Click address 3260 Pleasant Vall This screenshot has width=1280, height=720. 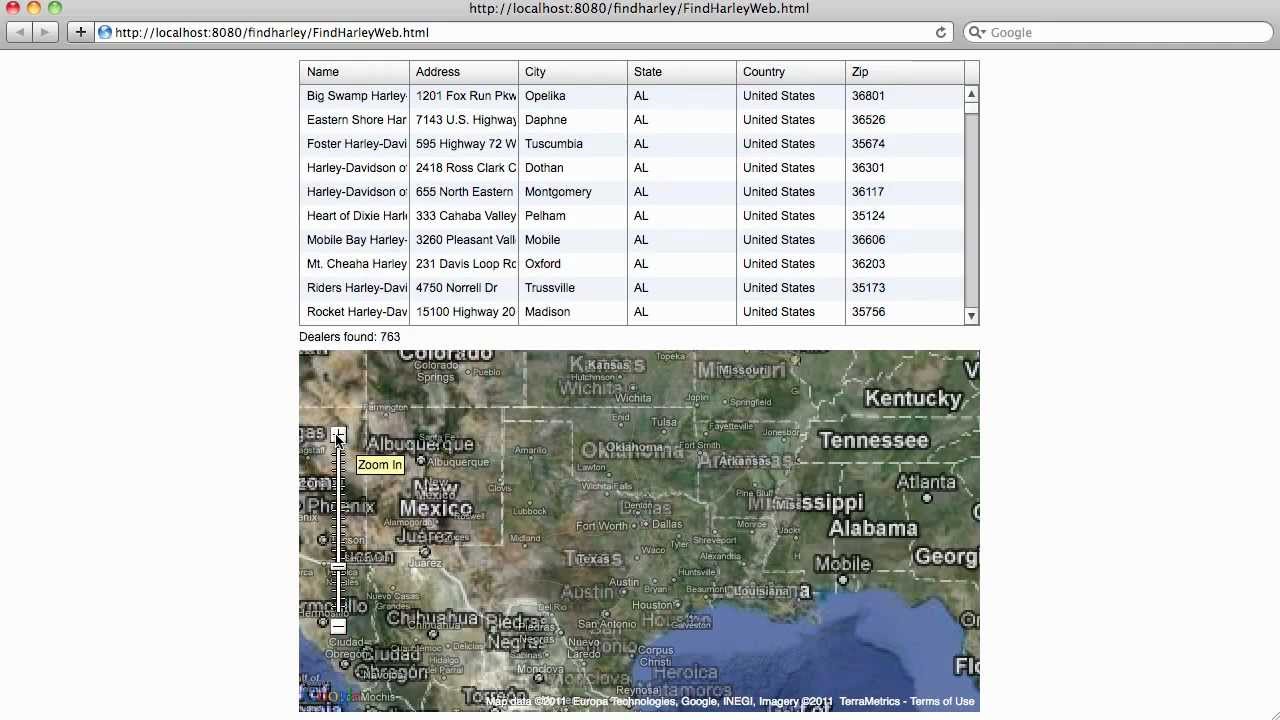[464, 240]
